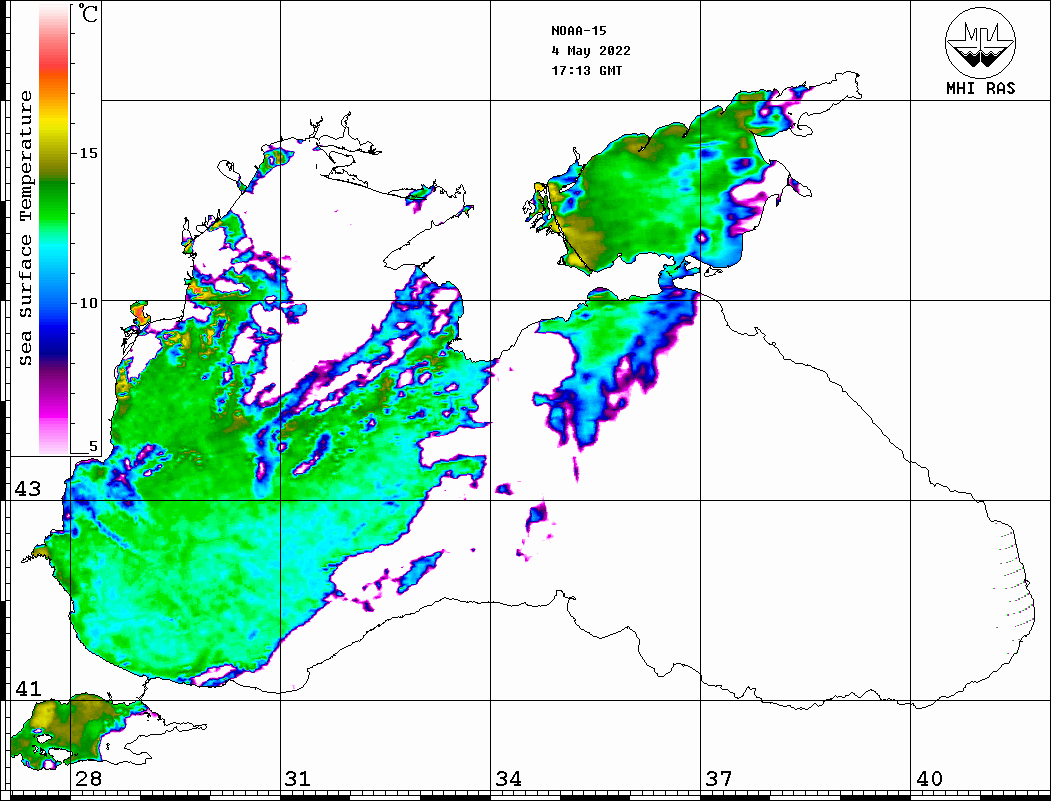Click the "4 May 2022" date text
Screen dimensions: 1051x801
591,51
